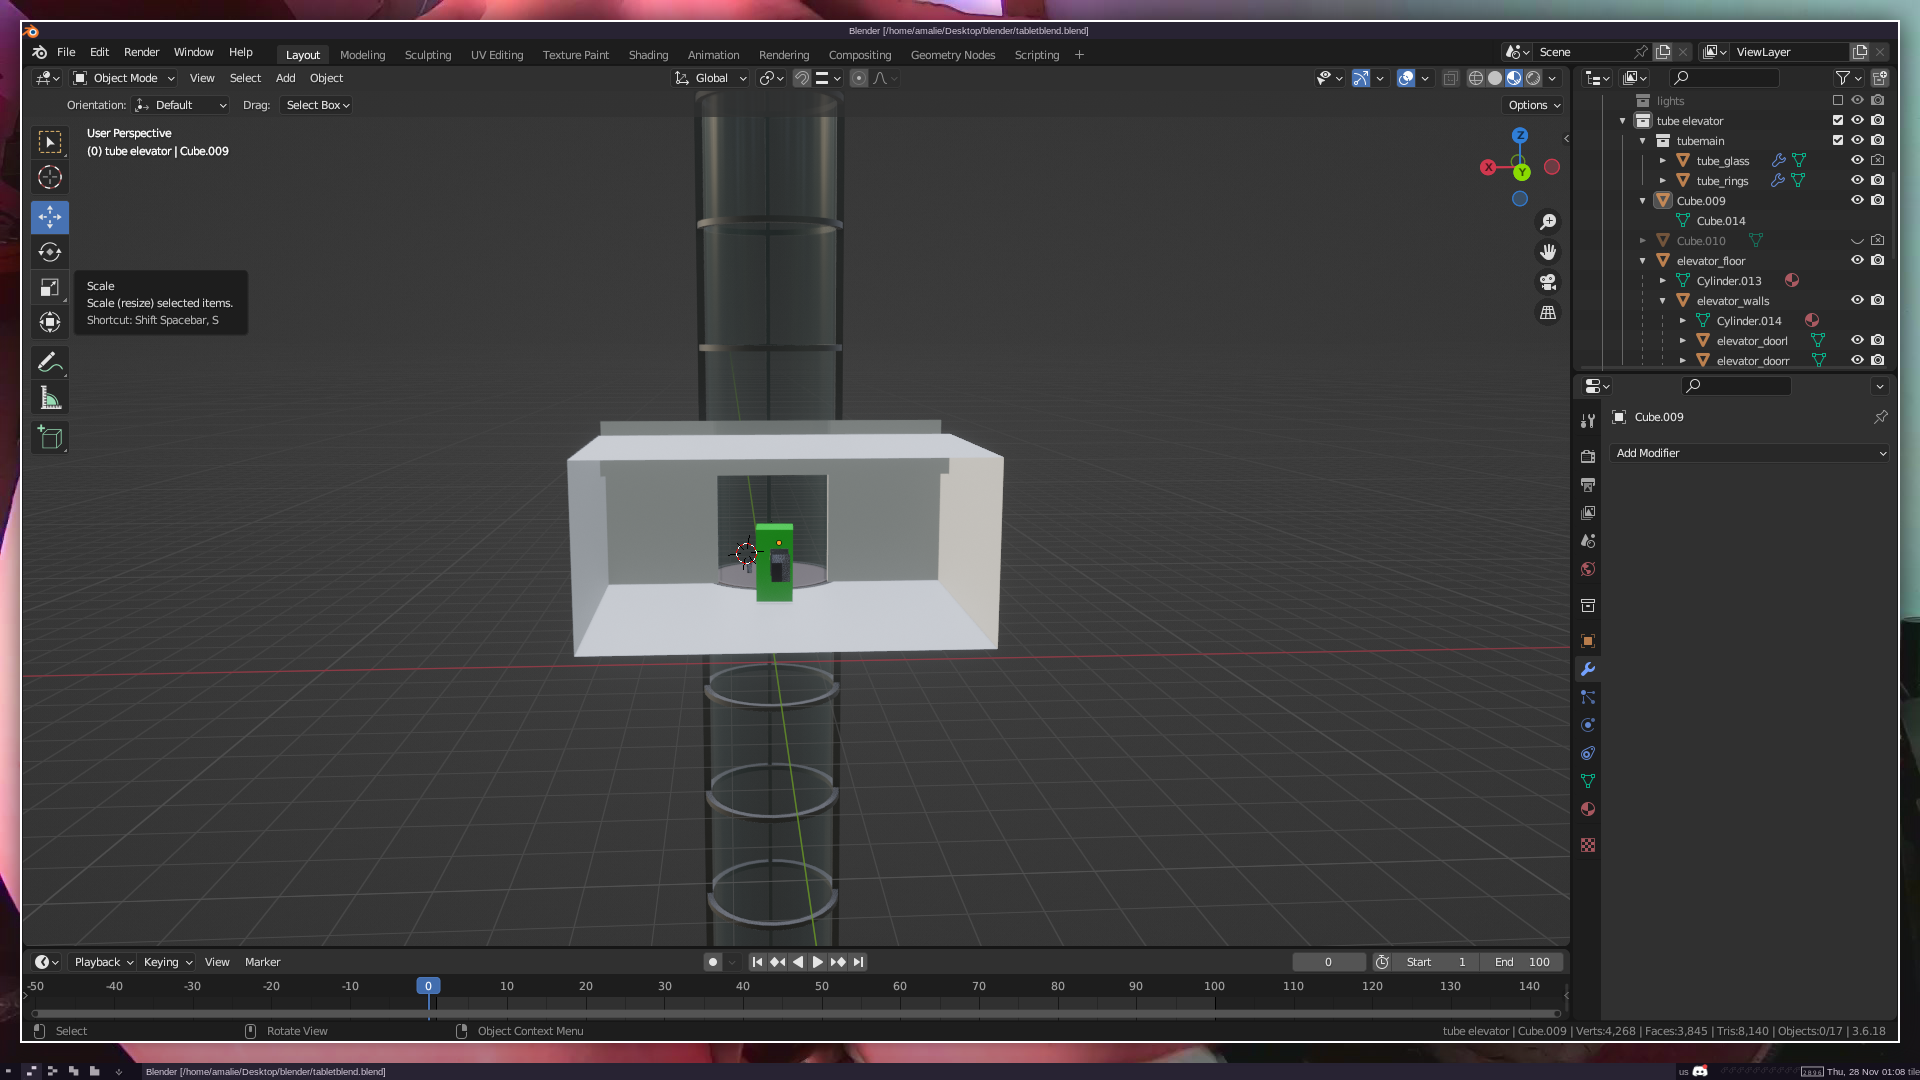Switch viewport to perspective/orthographic grid icon
The height and width of the screenshot is (1080, 1920).
pyautogui.click(x=1548, y=313)
